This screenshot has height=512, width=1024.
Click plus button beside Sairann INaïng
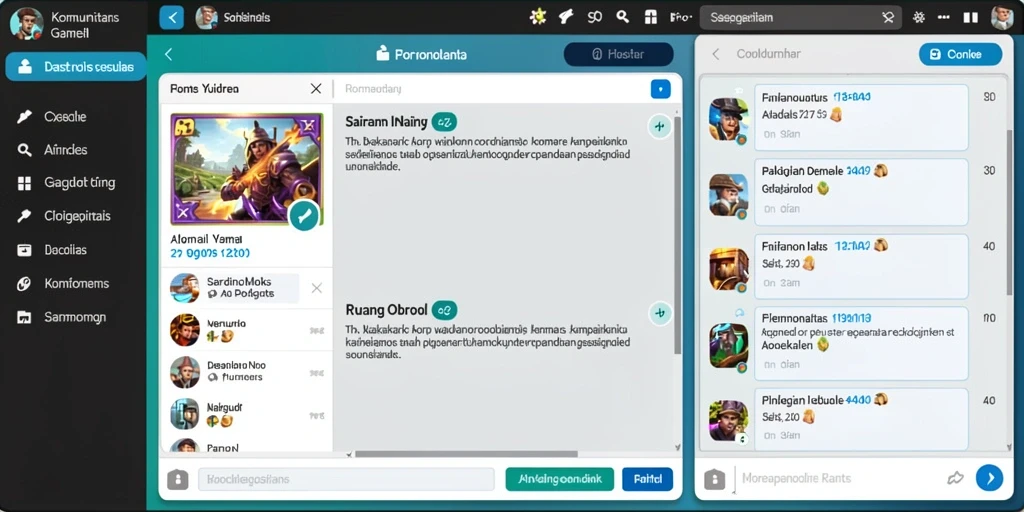660,126
